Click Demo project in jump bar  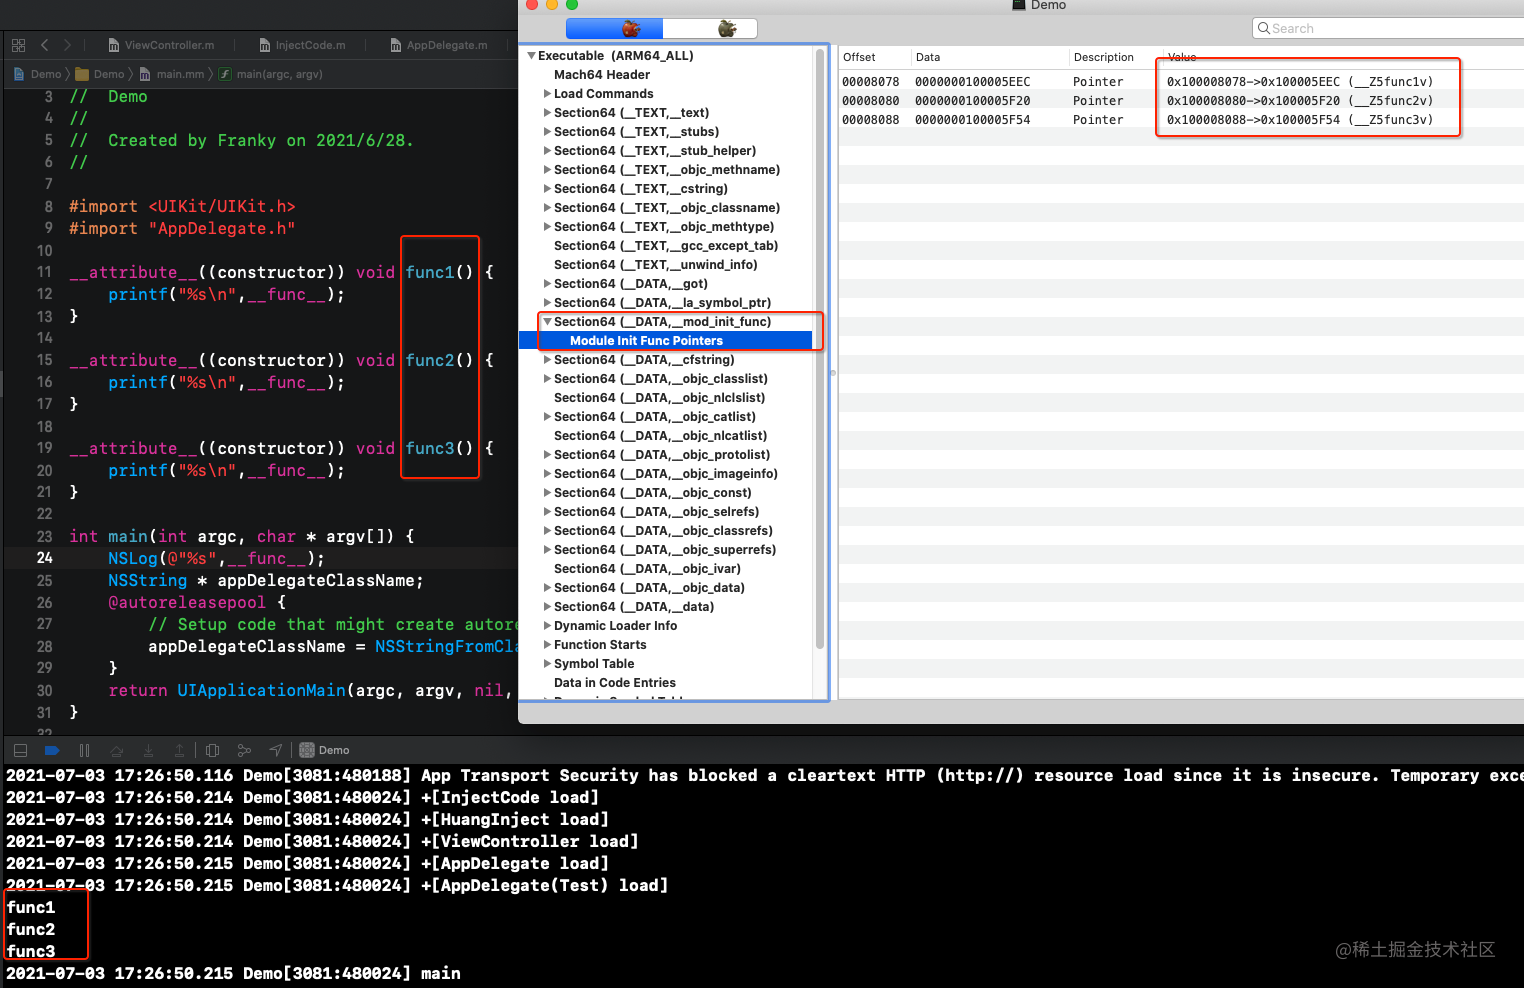tap(38, 74)
